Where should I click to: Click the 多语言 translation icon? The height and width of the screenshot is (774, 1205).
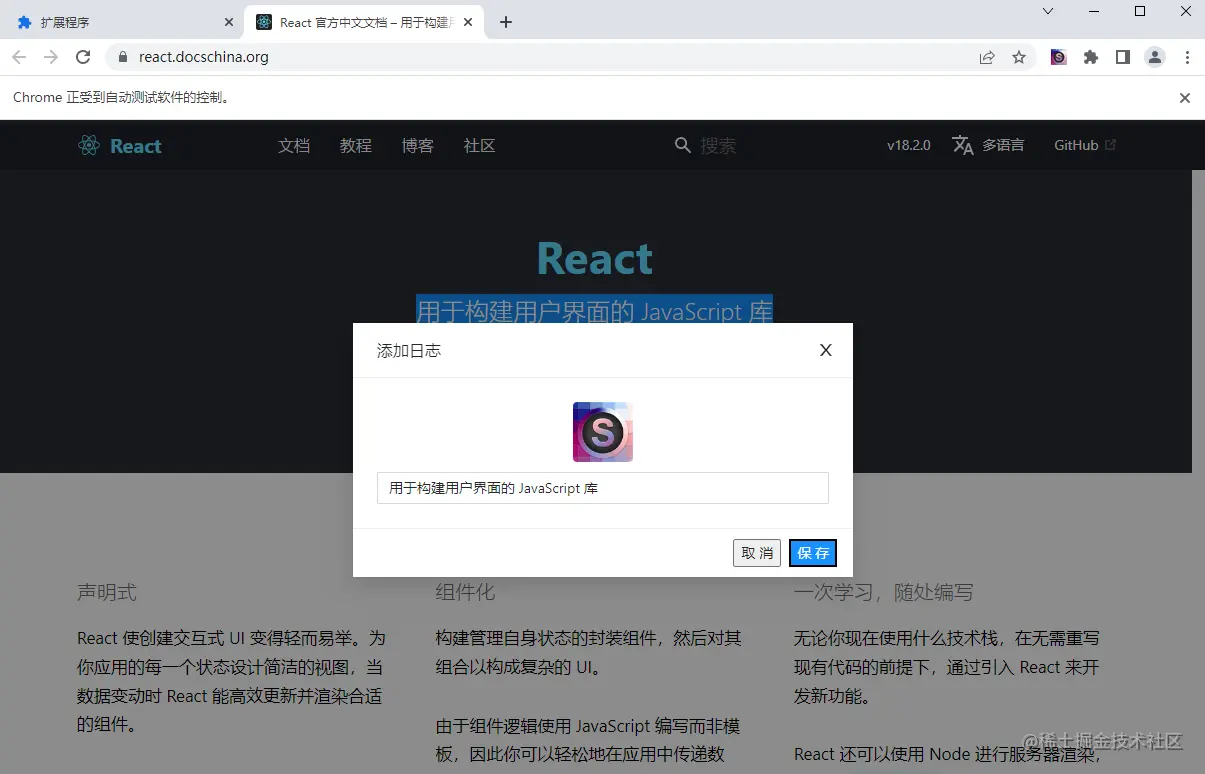962,145
